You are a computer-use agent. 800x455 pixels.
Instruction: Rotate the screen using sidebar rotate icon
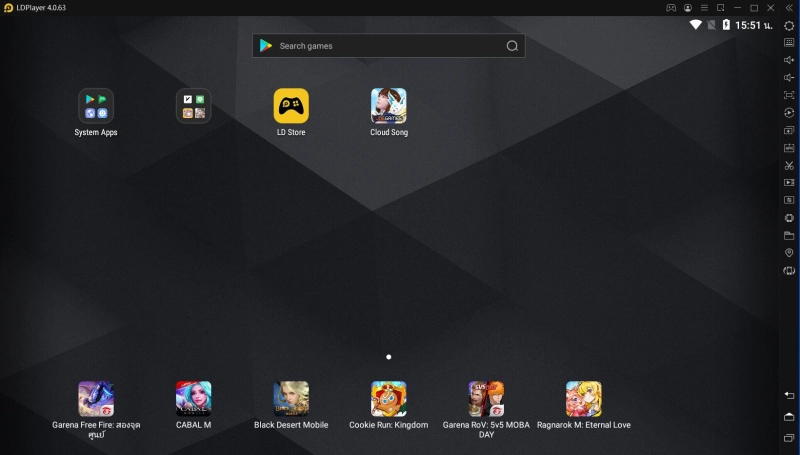789,271
